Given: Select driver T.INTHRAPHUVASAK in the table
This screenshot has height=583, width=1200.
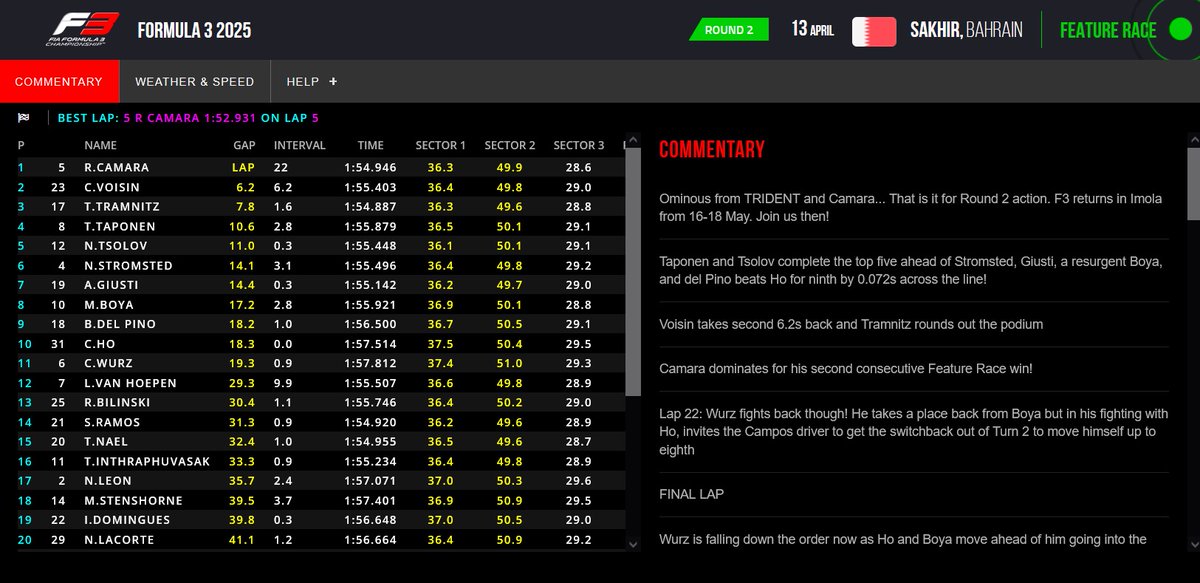Looking at the screenshot, I should pos(146,461).
